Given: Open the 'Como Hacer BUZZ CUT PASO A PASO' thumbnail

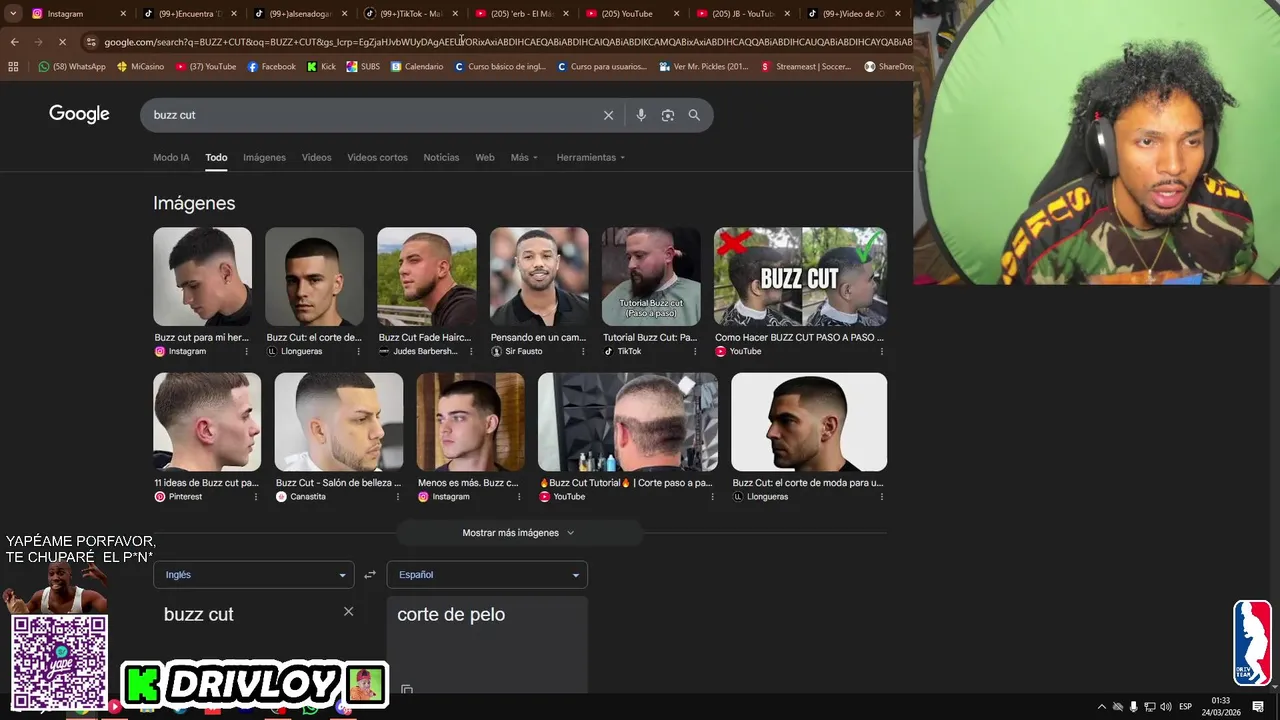Looking at the screenshot, I should coord(800,277).
